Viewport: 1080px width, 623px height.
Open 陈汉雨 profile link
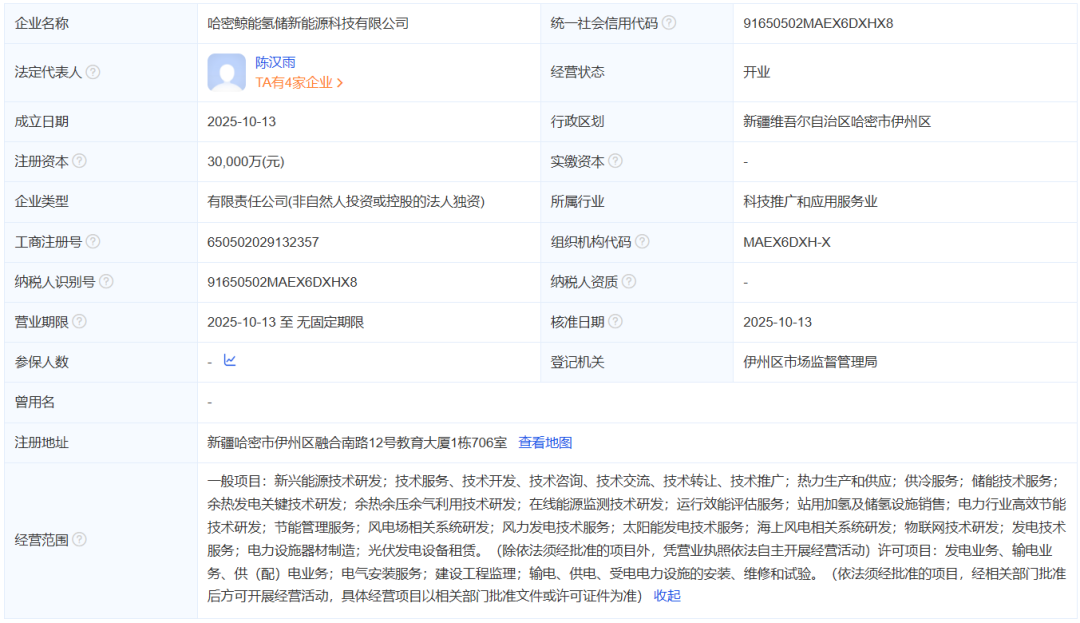click(x=275, y=62)
